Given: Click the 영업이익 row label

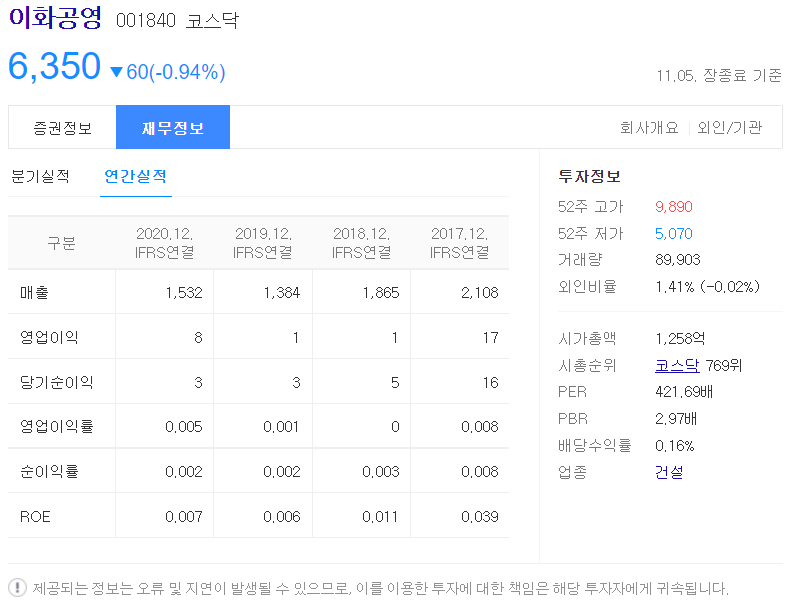Looking at the screenshot, I should (x=49, y=337).
